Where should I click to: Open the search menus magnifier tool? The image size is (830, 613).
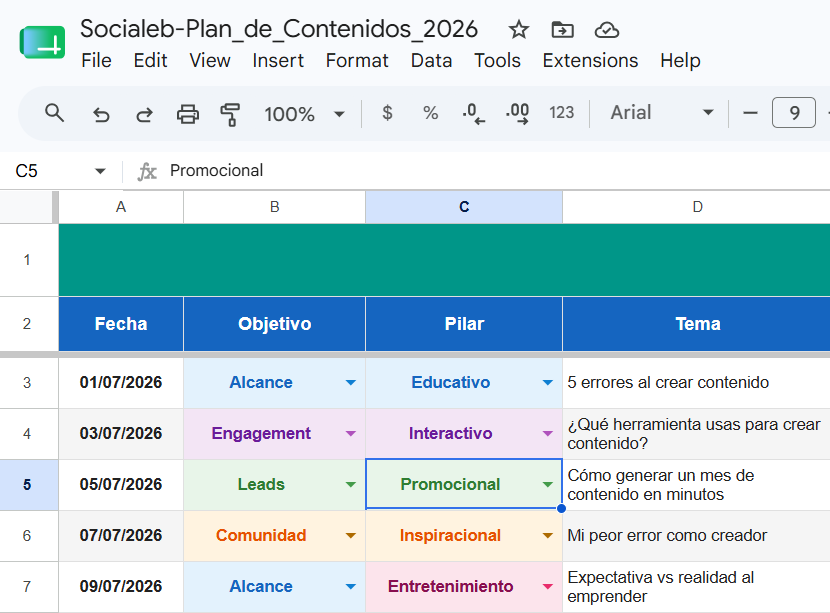pos(55,113)
